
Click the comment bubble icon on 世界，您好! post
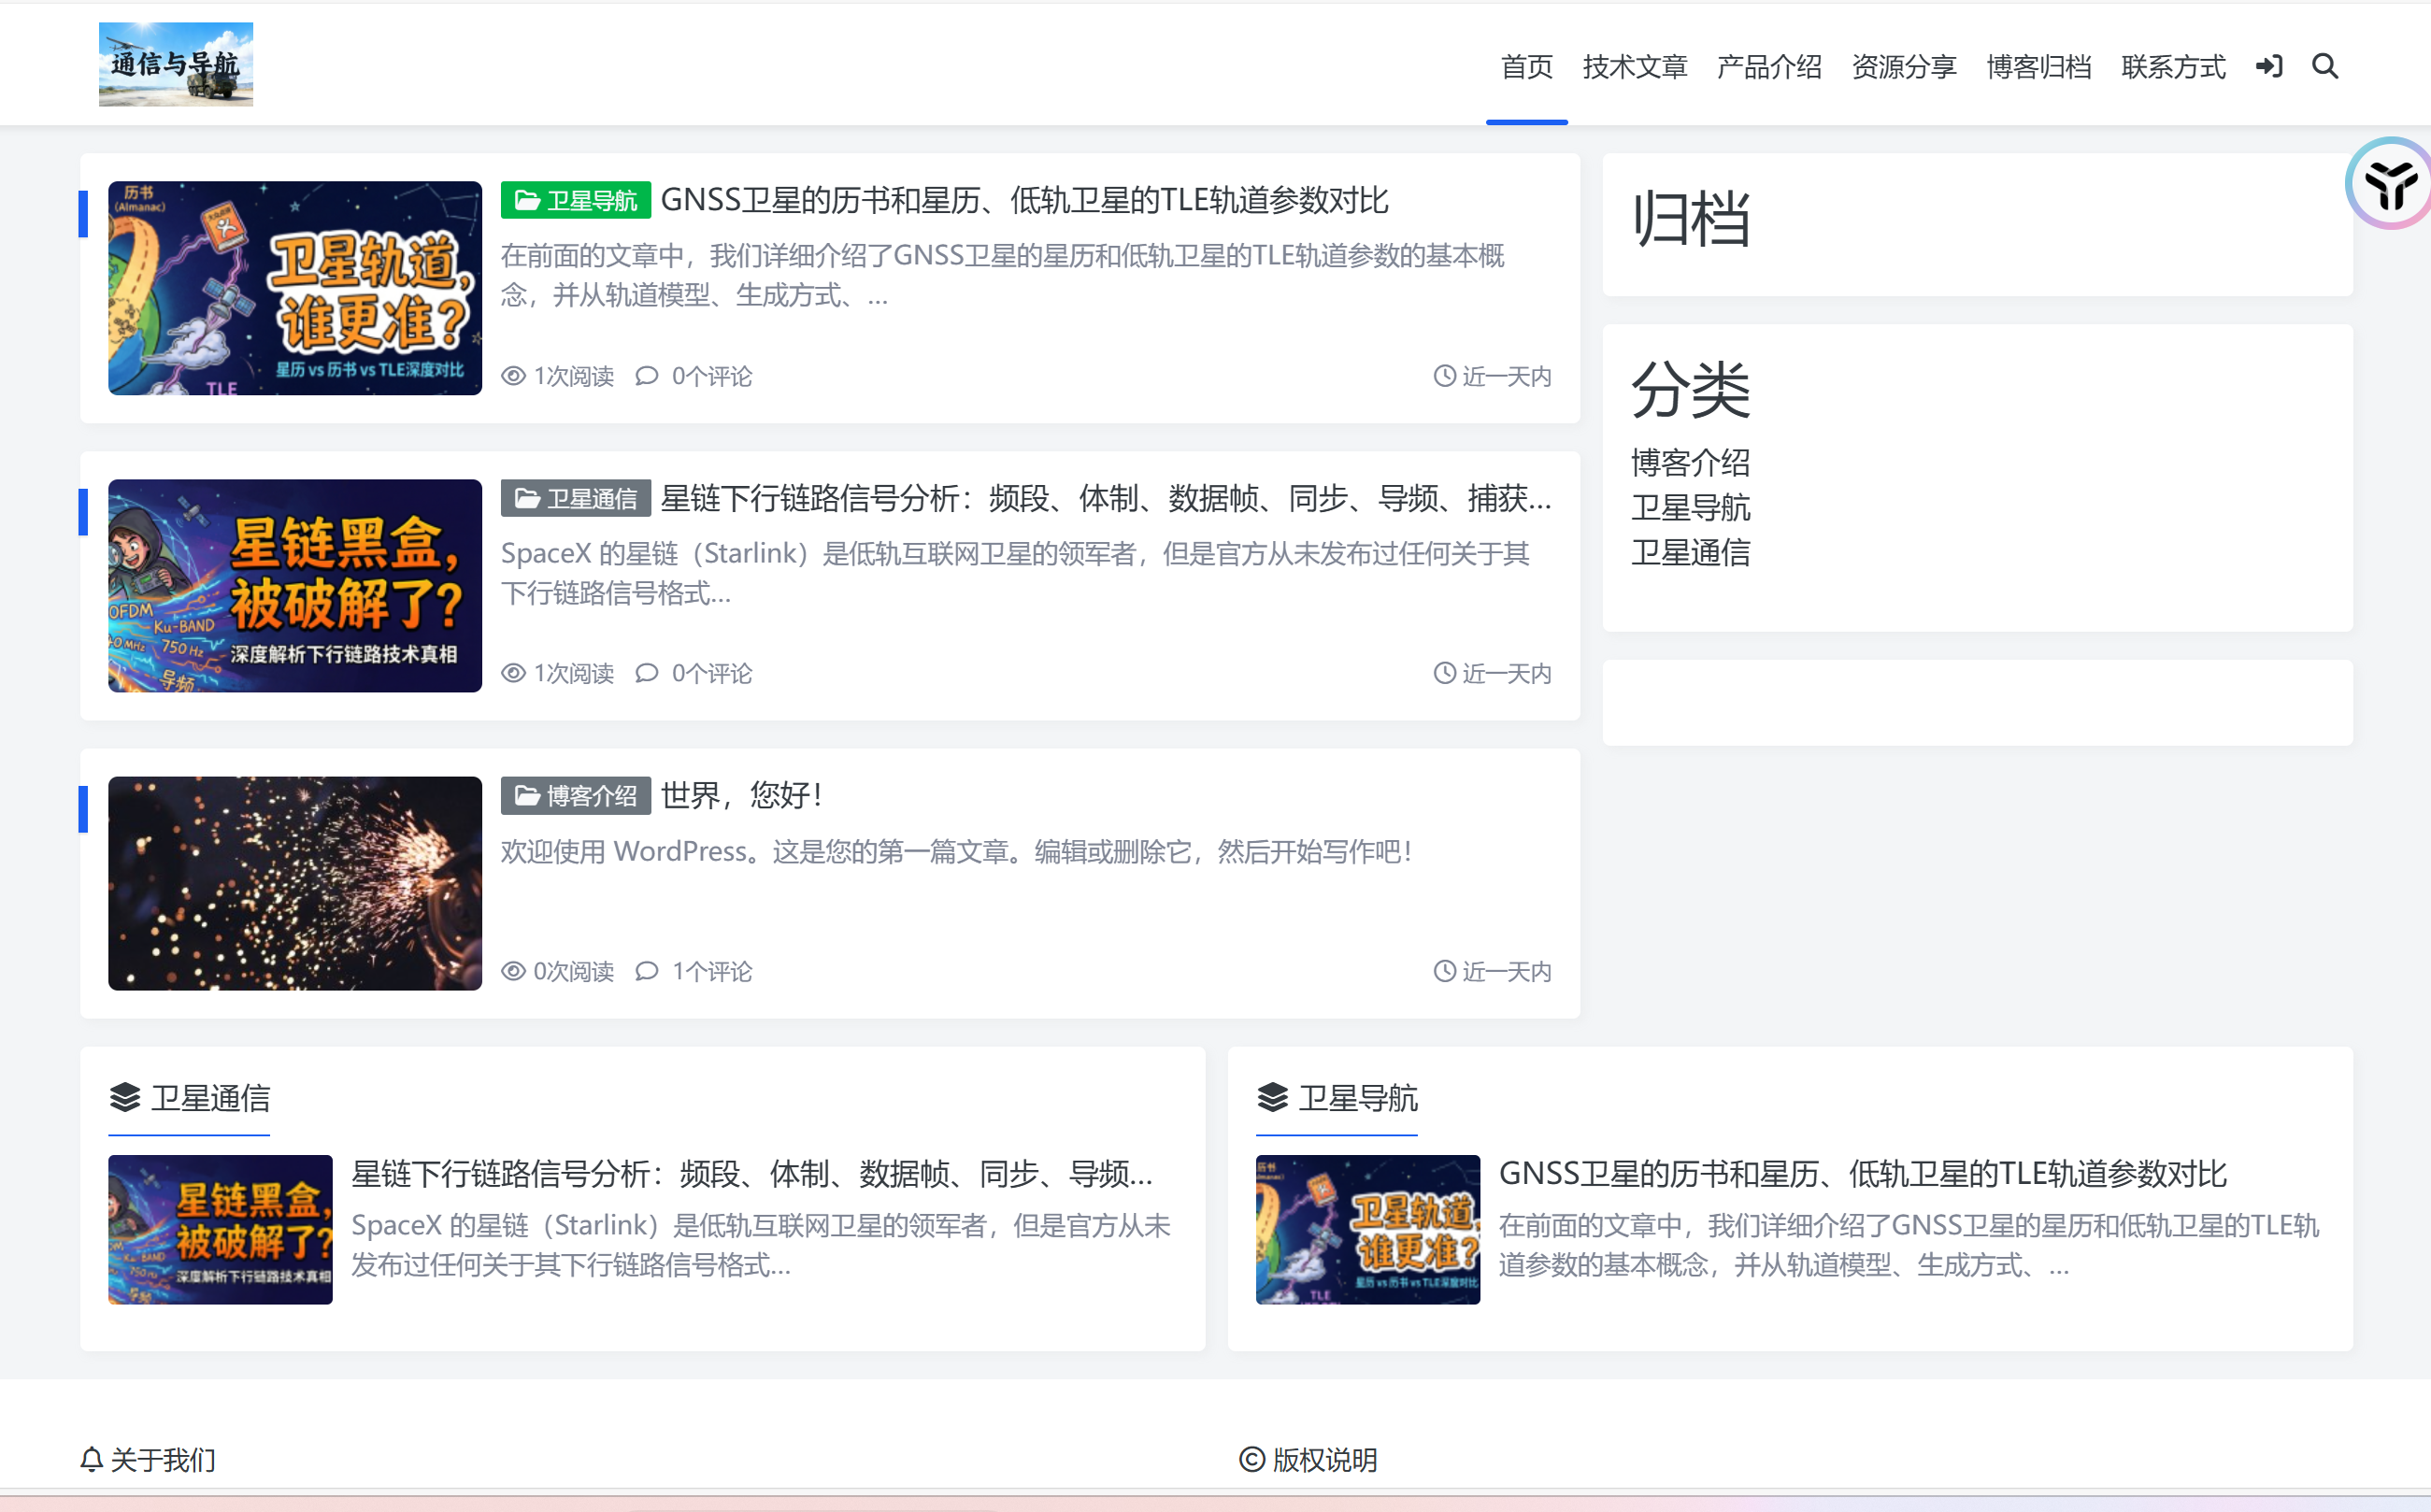pyautogui.click(x=647, y=971)
